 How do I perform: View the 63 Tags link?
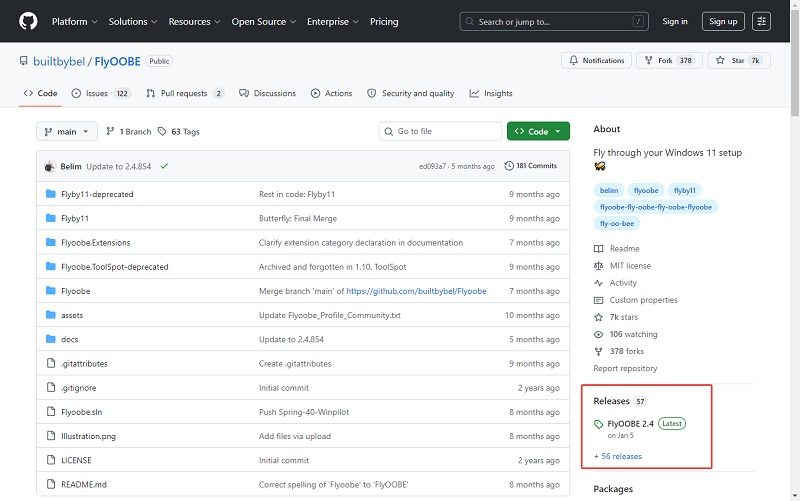(x=179, y=132)
